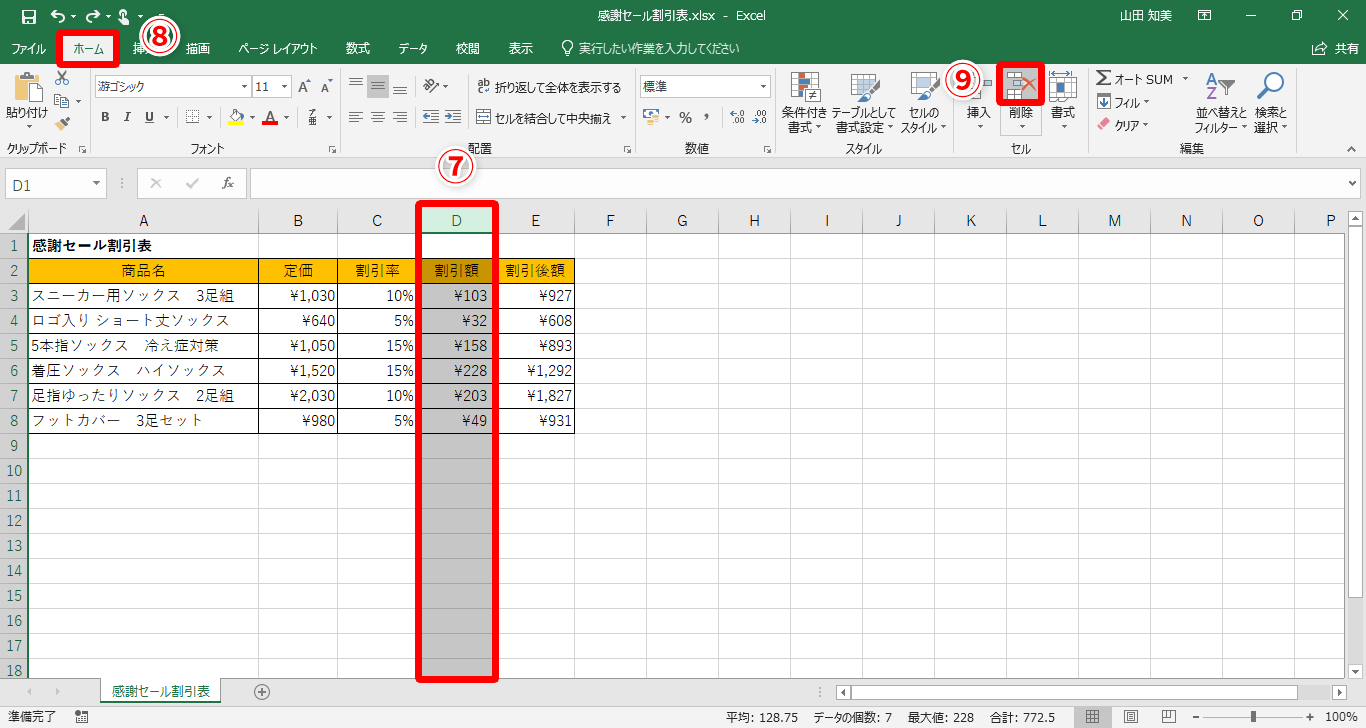
Task: Apply cell borders with the borders icon
Action: click(x=192, y=117)
